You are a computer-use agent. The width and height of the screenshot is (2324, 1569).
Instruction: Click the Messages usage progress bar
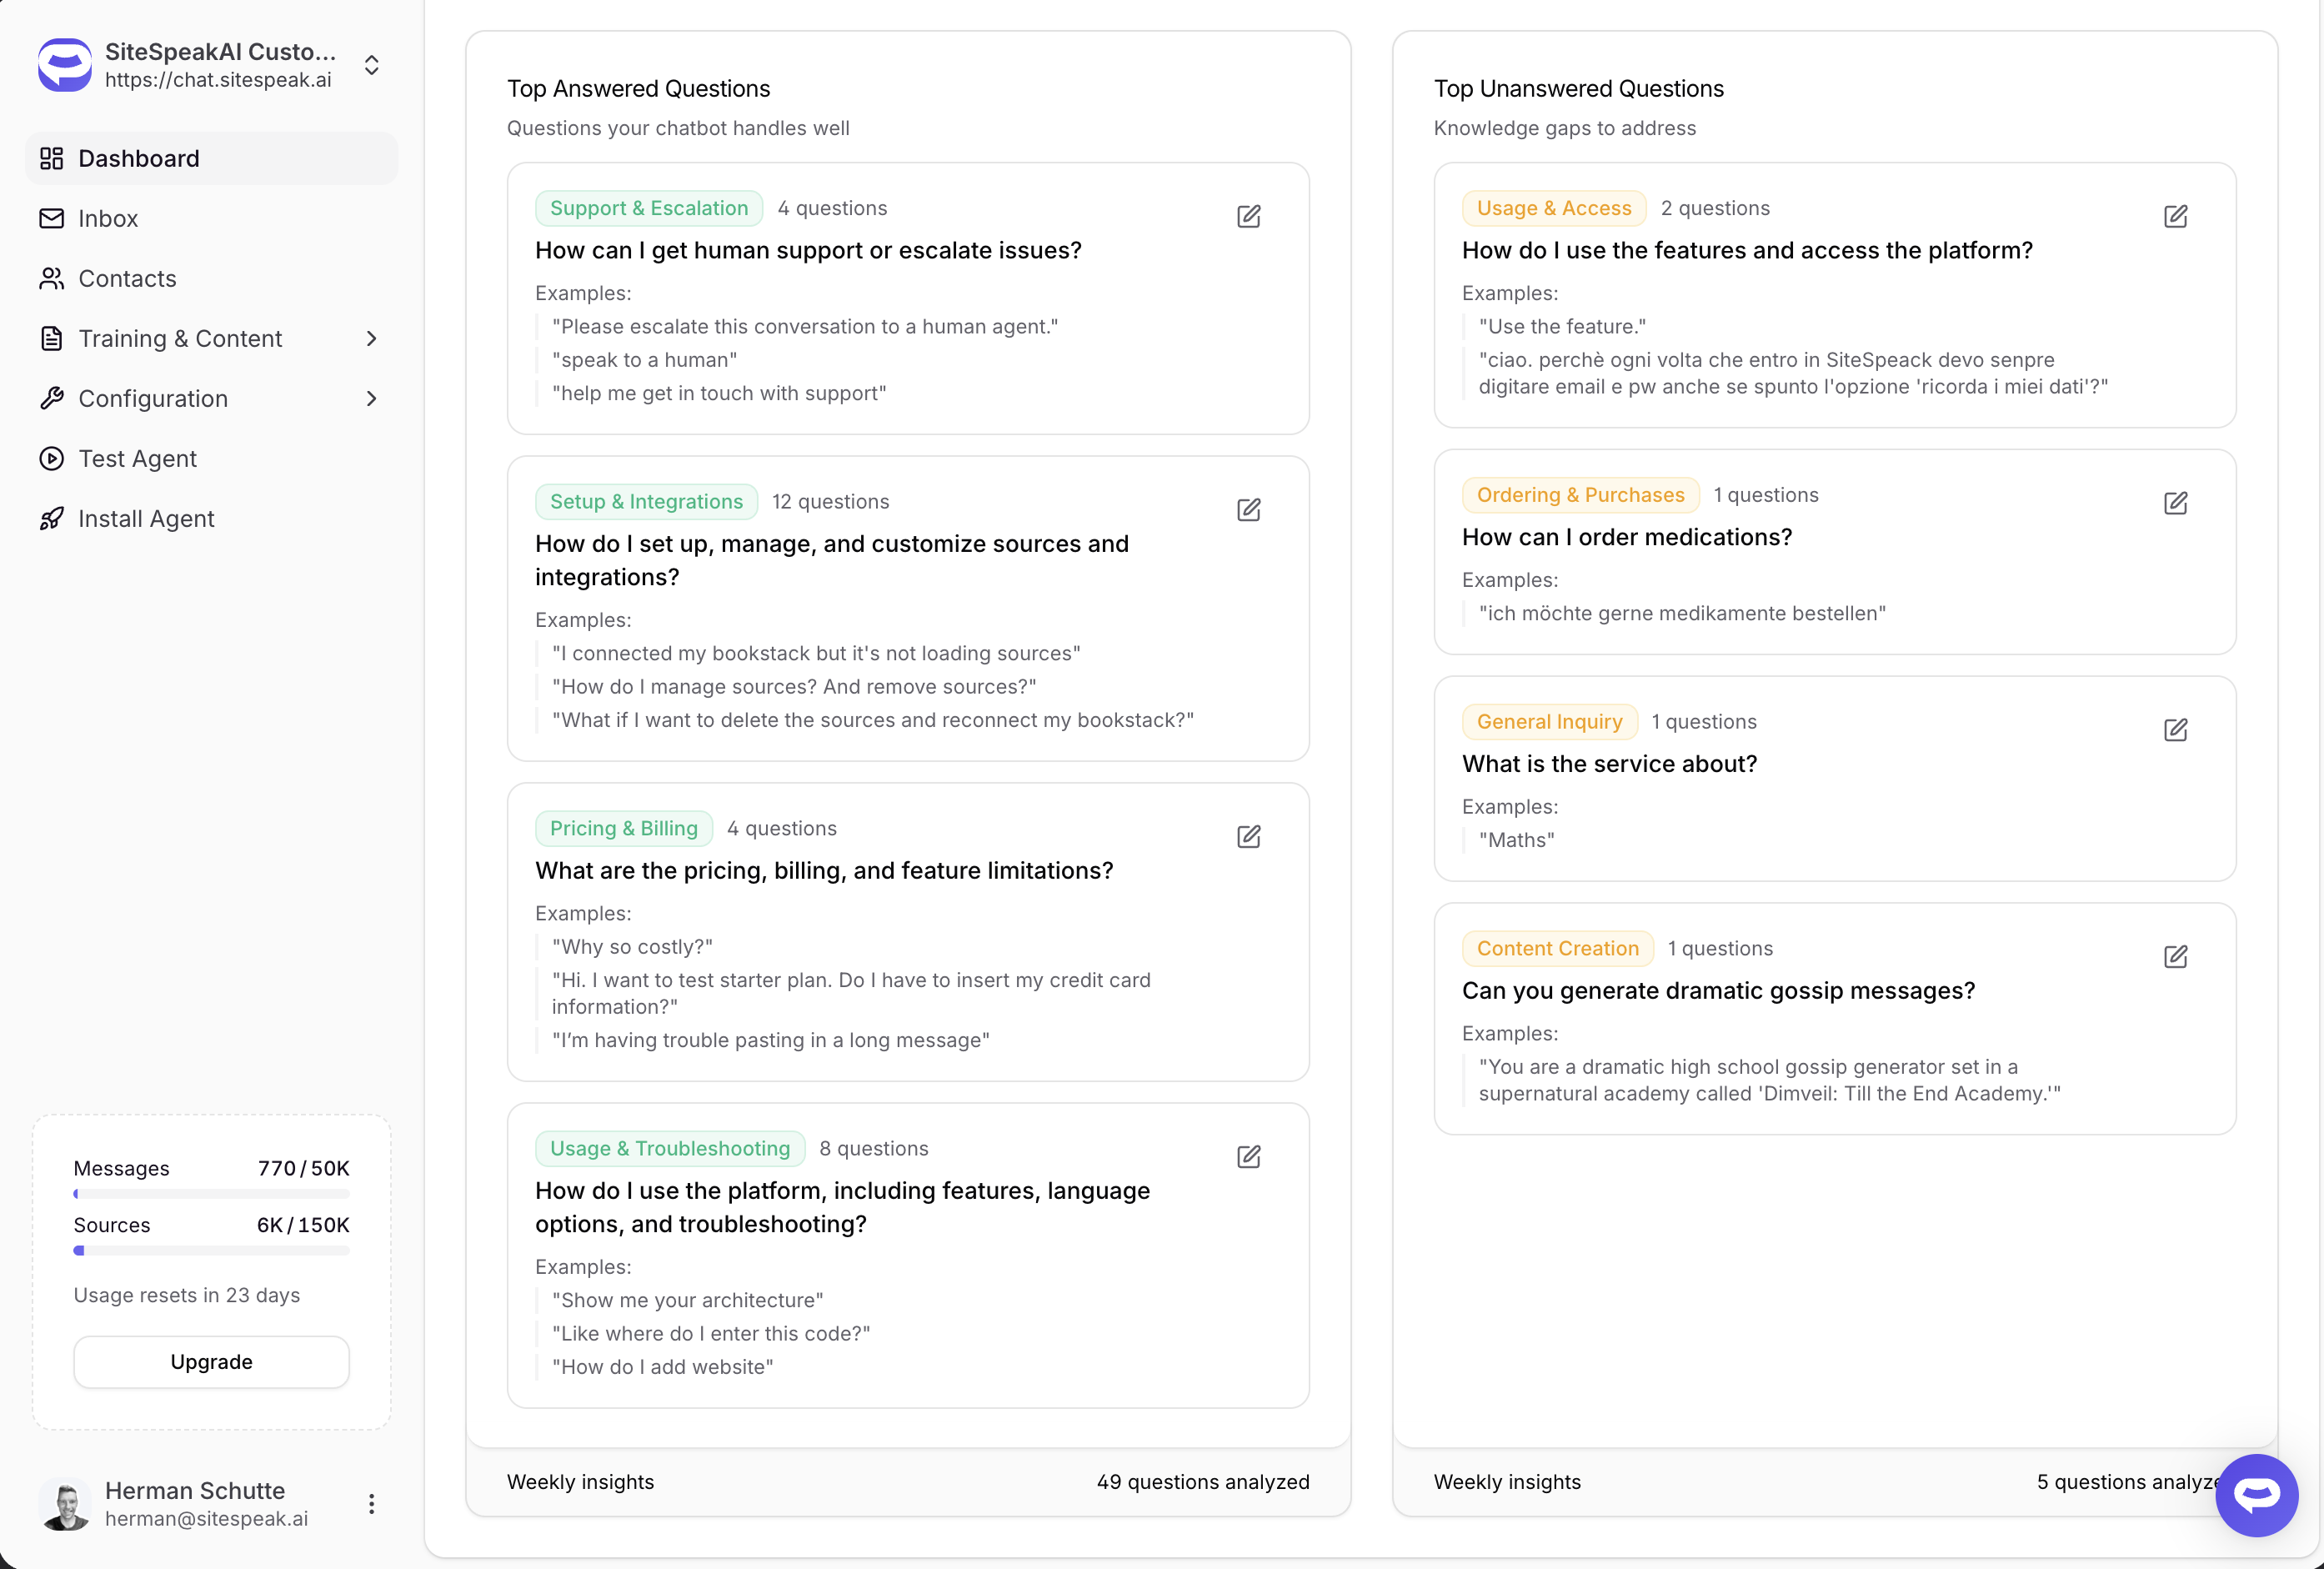point(211,1194)
